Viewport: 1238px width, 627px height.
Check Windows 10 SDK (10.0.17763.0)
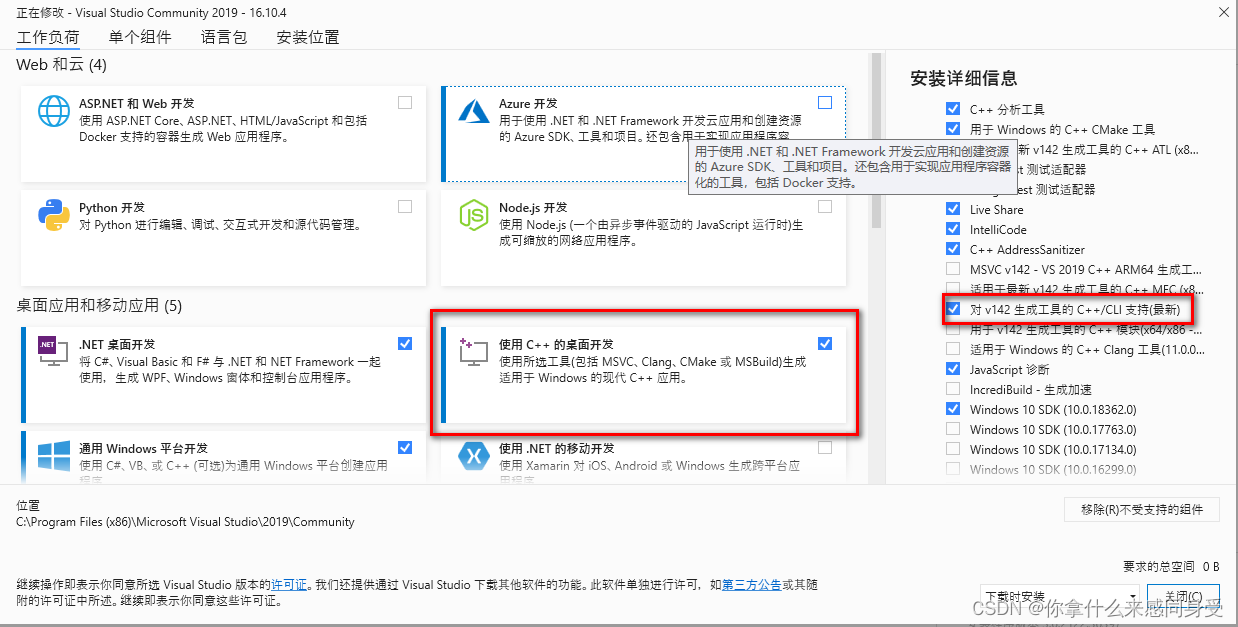coord(953,429)
